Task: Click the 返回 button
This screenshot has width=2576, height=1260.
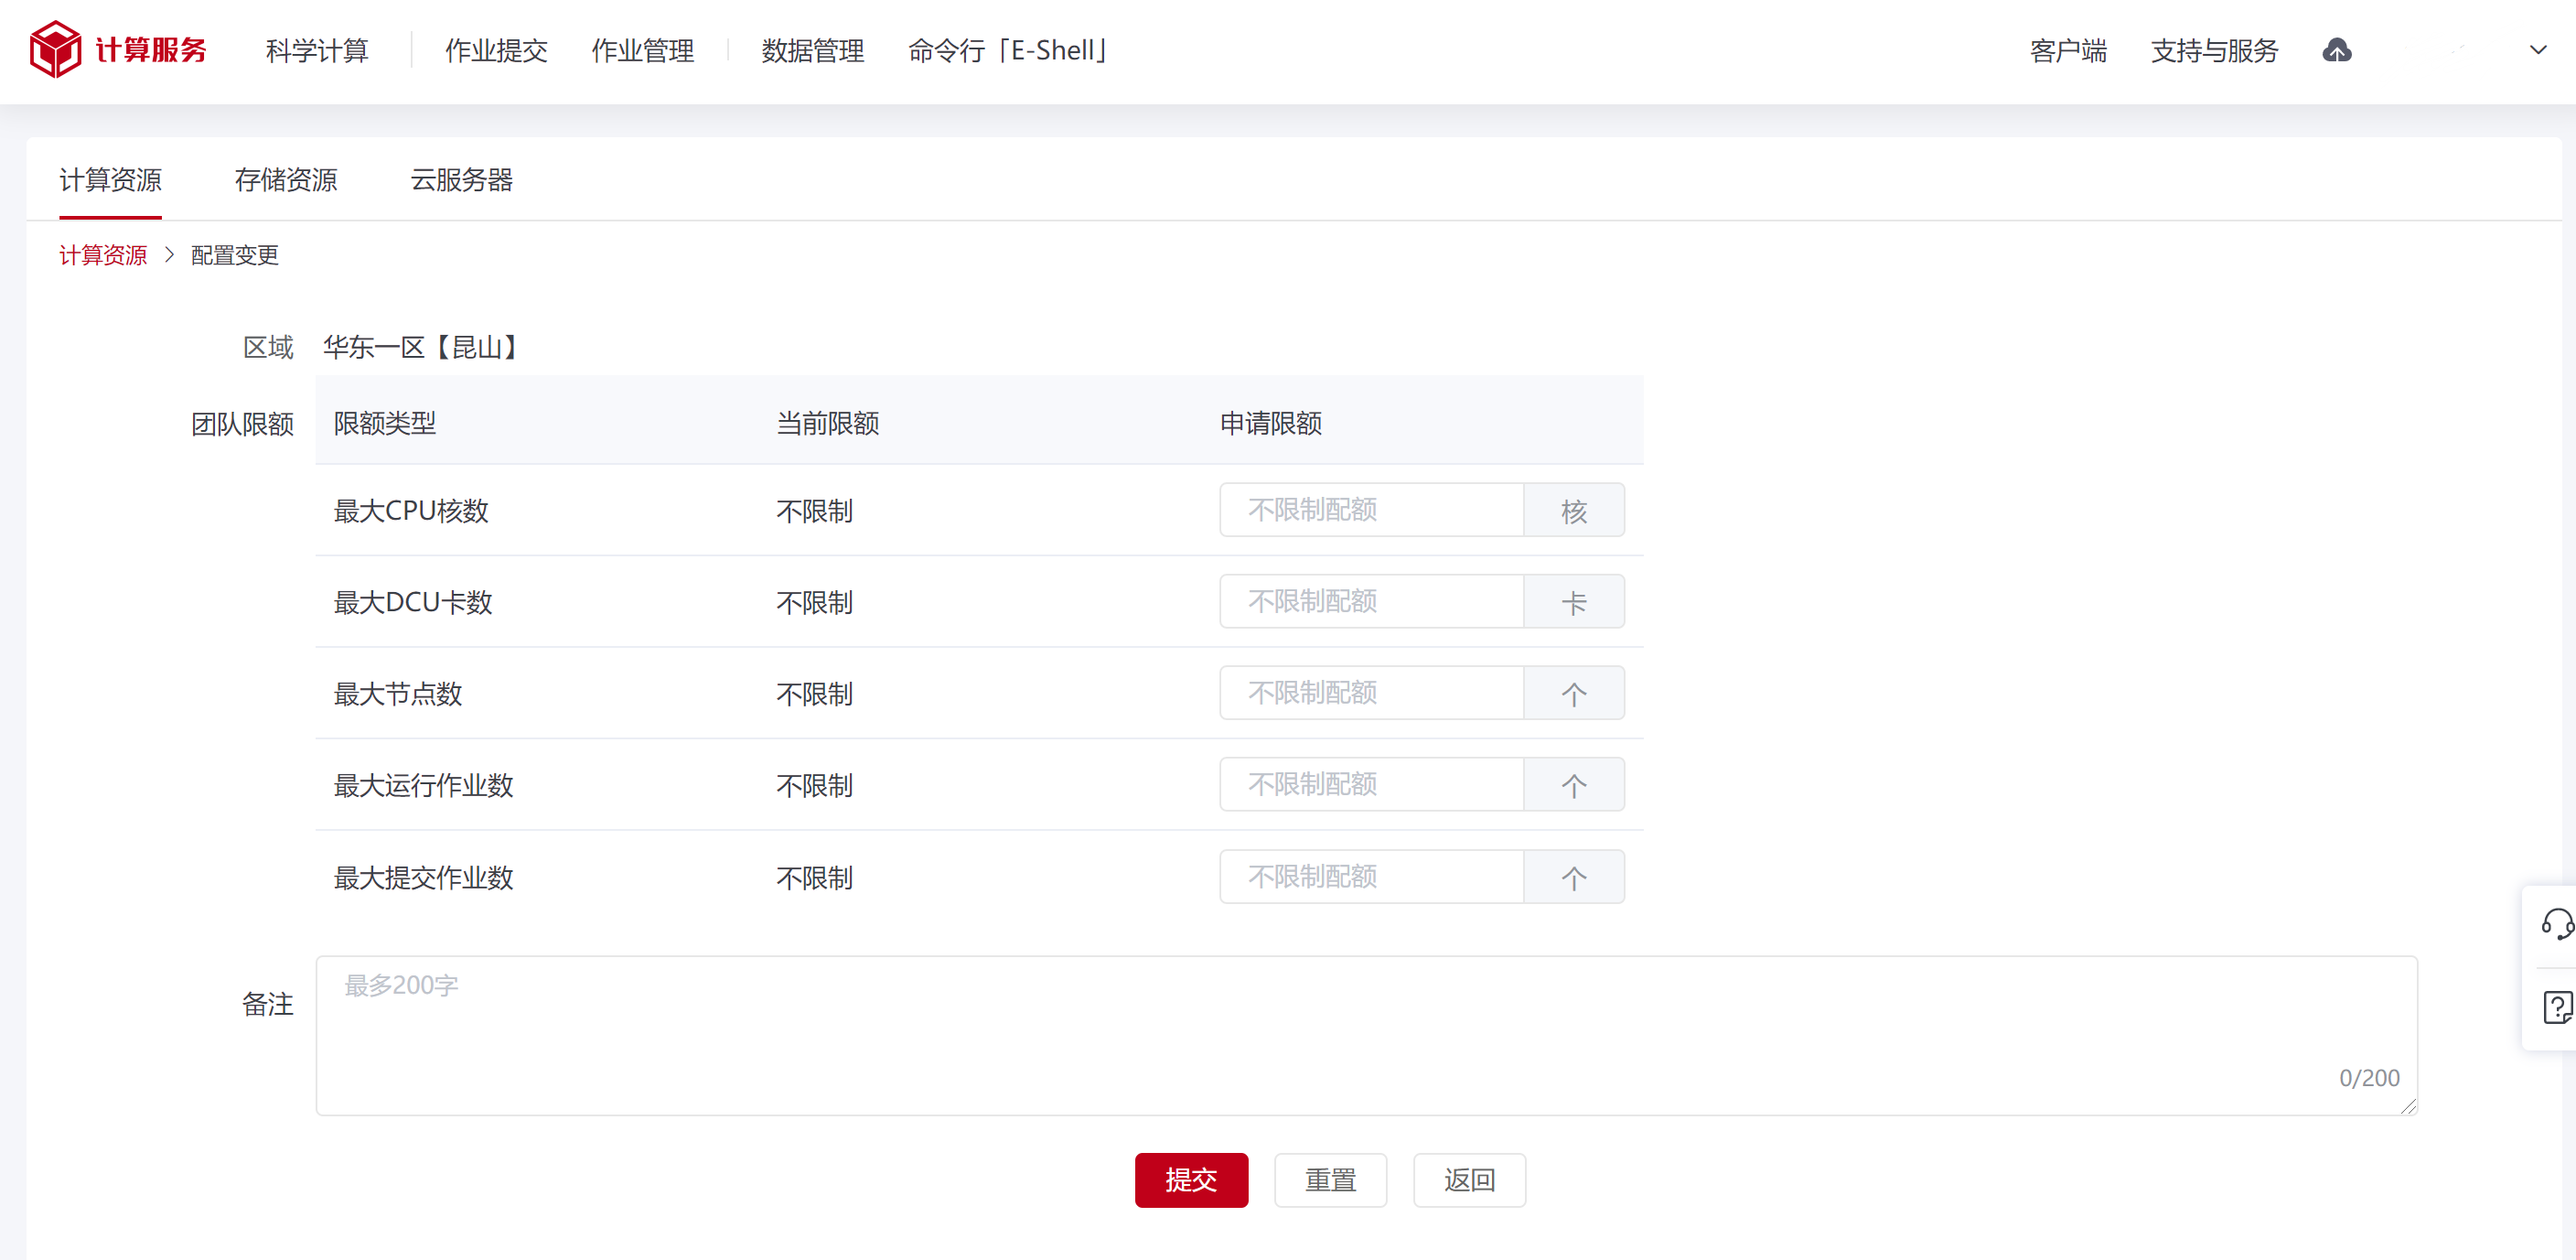Action: click(x=1469, y=1180)
